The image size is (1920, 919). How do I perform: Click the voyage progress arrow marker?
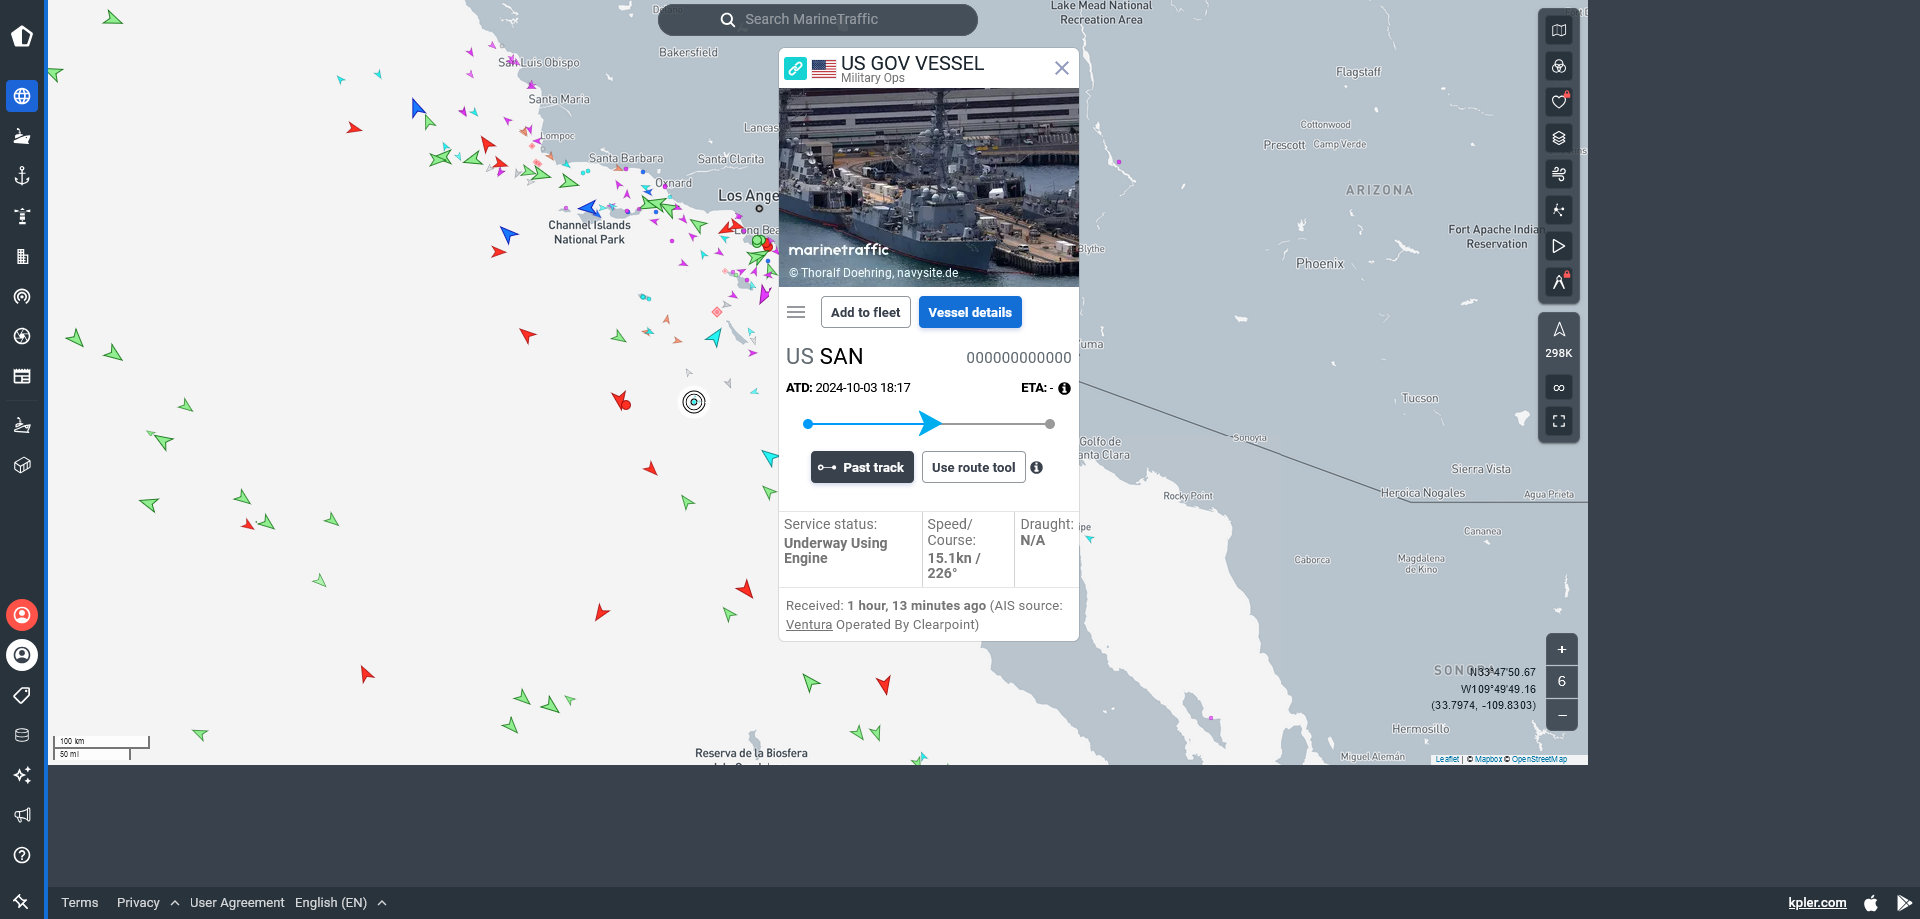coord(930,424)
